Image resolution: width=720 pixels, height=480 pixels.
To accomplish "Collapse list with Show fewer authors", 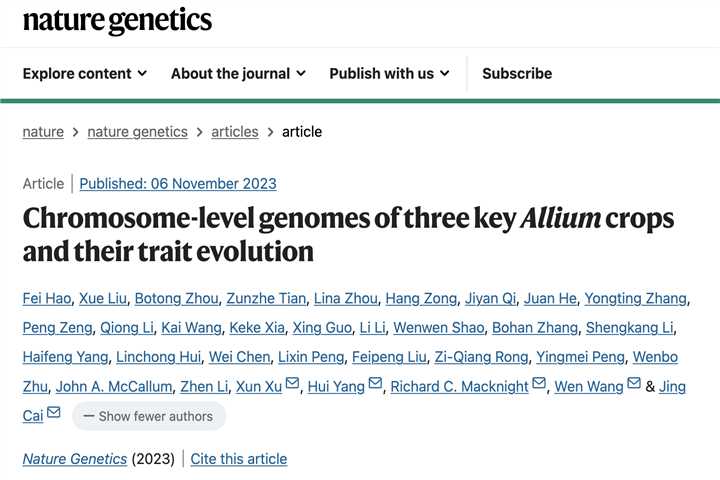I will click(x=149, y=416).
